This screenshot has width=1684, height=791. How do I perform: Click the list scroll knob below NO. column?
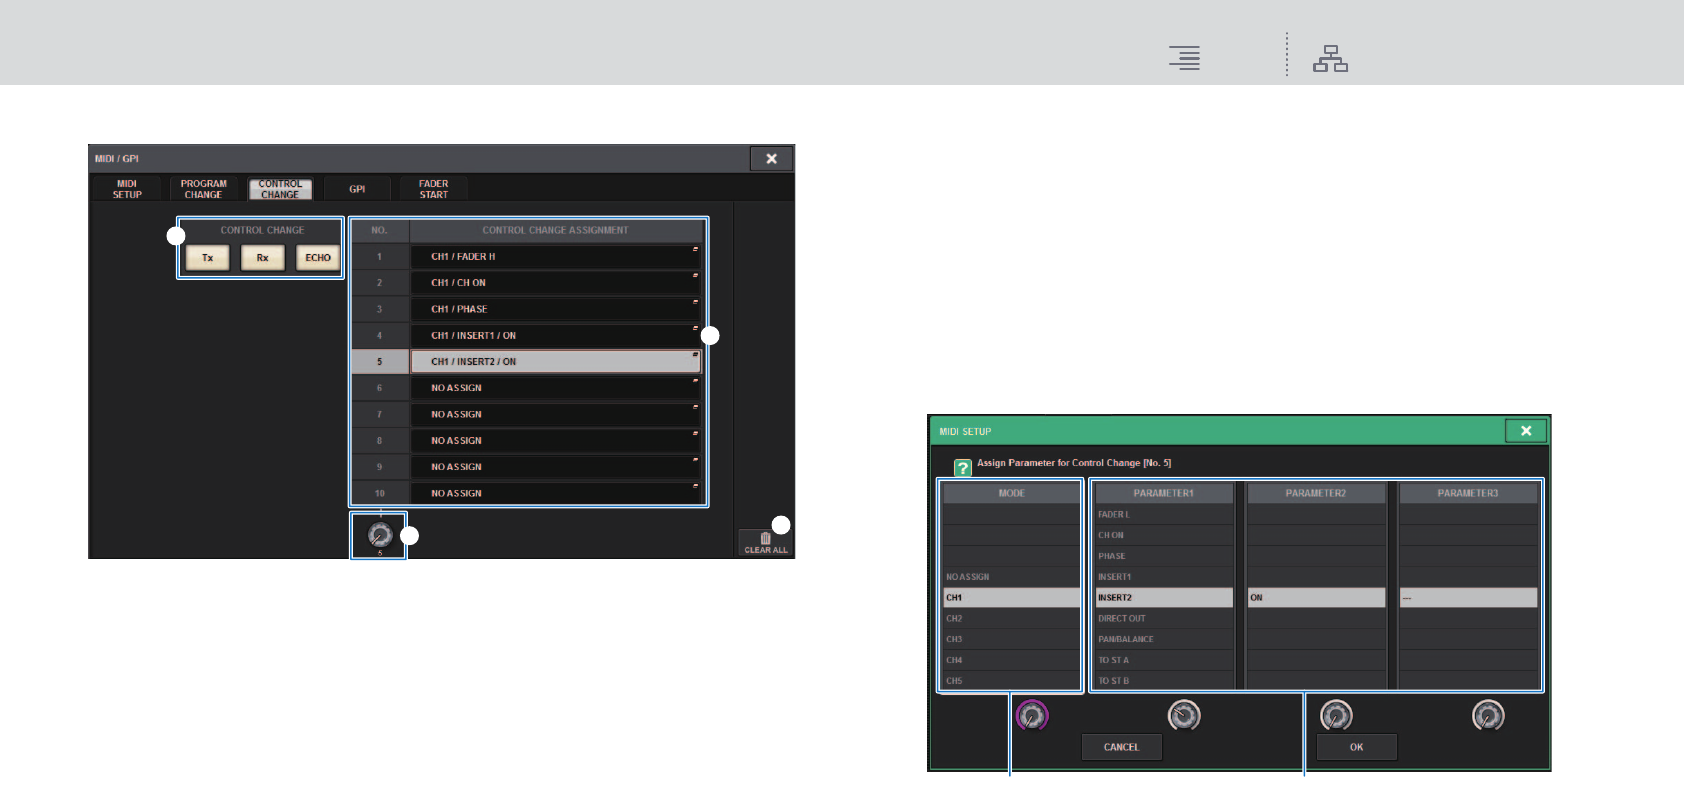click(x=380, y=535)
